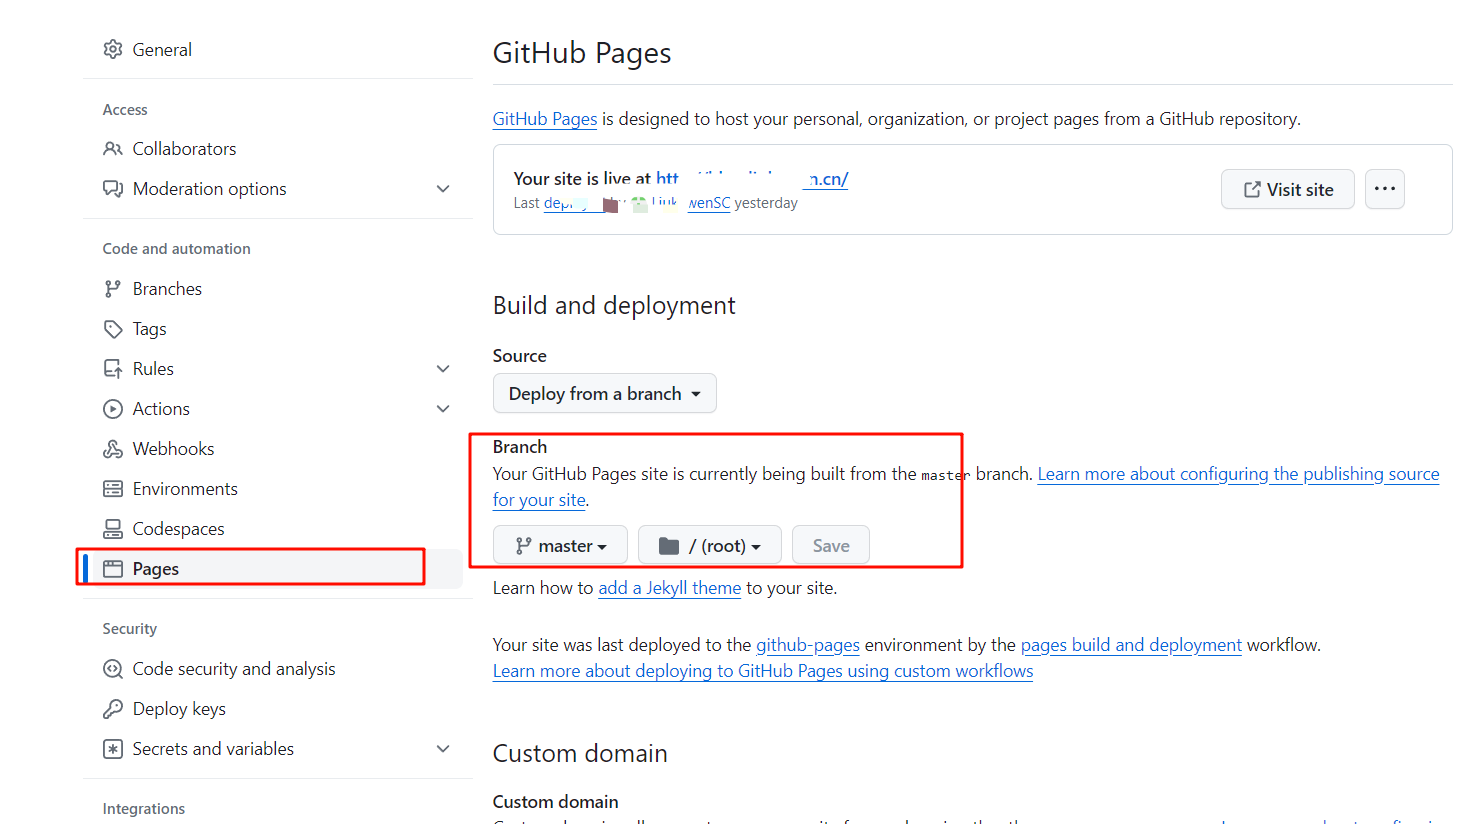Click the Webhooks icon

(x=113, y=449)
